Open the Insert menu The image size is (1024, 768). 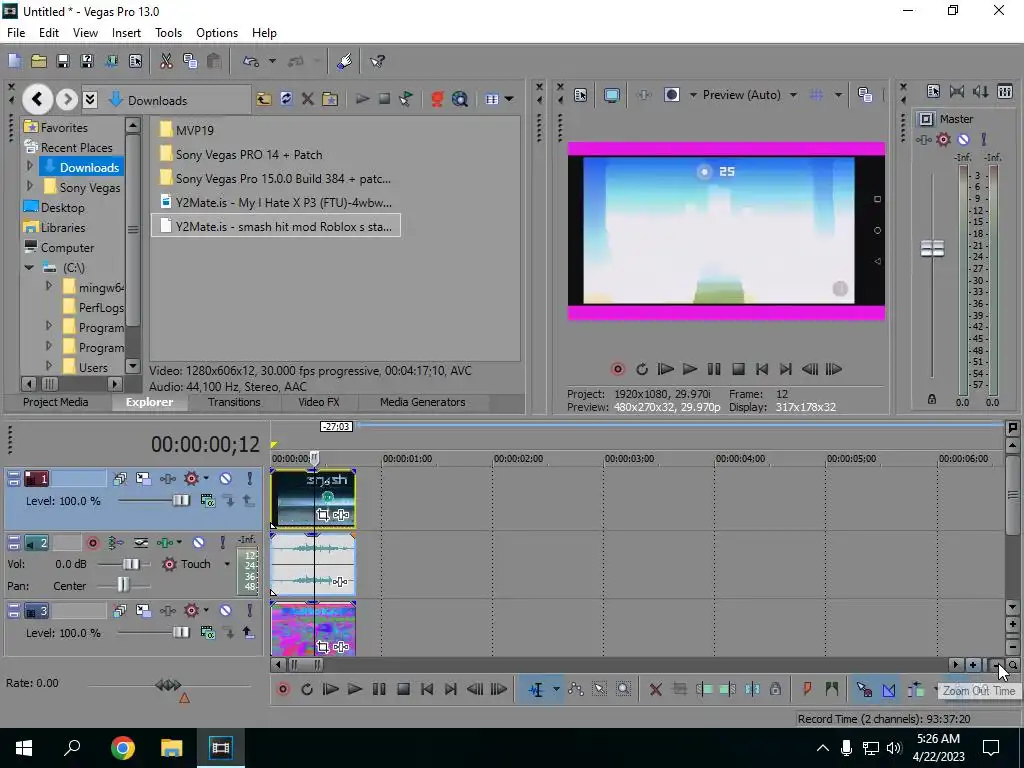(x=126, y=33)
